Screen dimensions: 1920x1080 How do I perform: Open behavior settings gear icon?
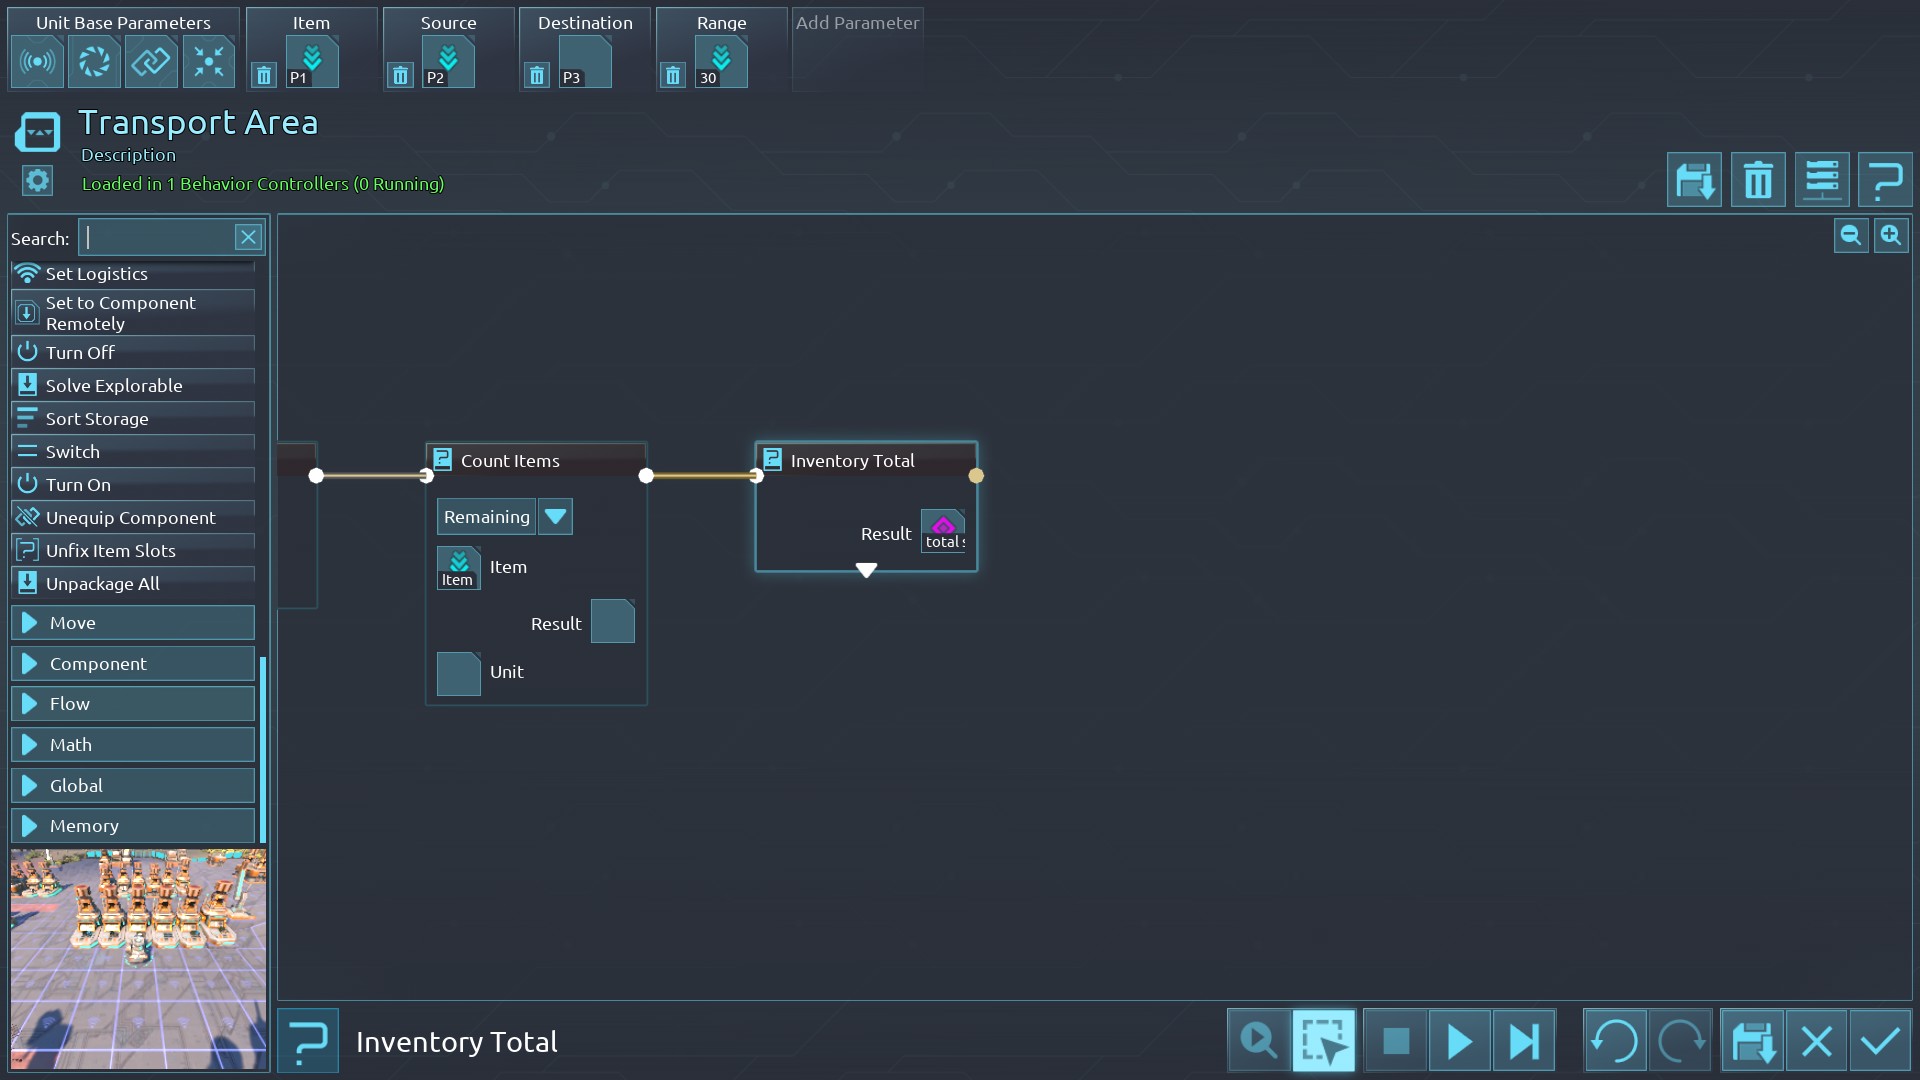[x=37, y=180]
